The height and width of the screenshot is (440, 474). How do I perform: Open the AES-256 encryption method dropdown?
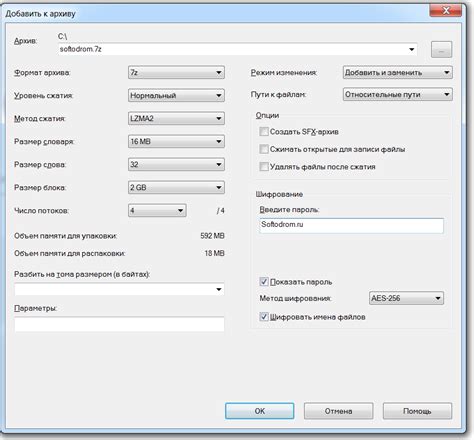pyautogui.click(x=406, y=298)
